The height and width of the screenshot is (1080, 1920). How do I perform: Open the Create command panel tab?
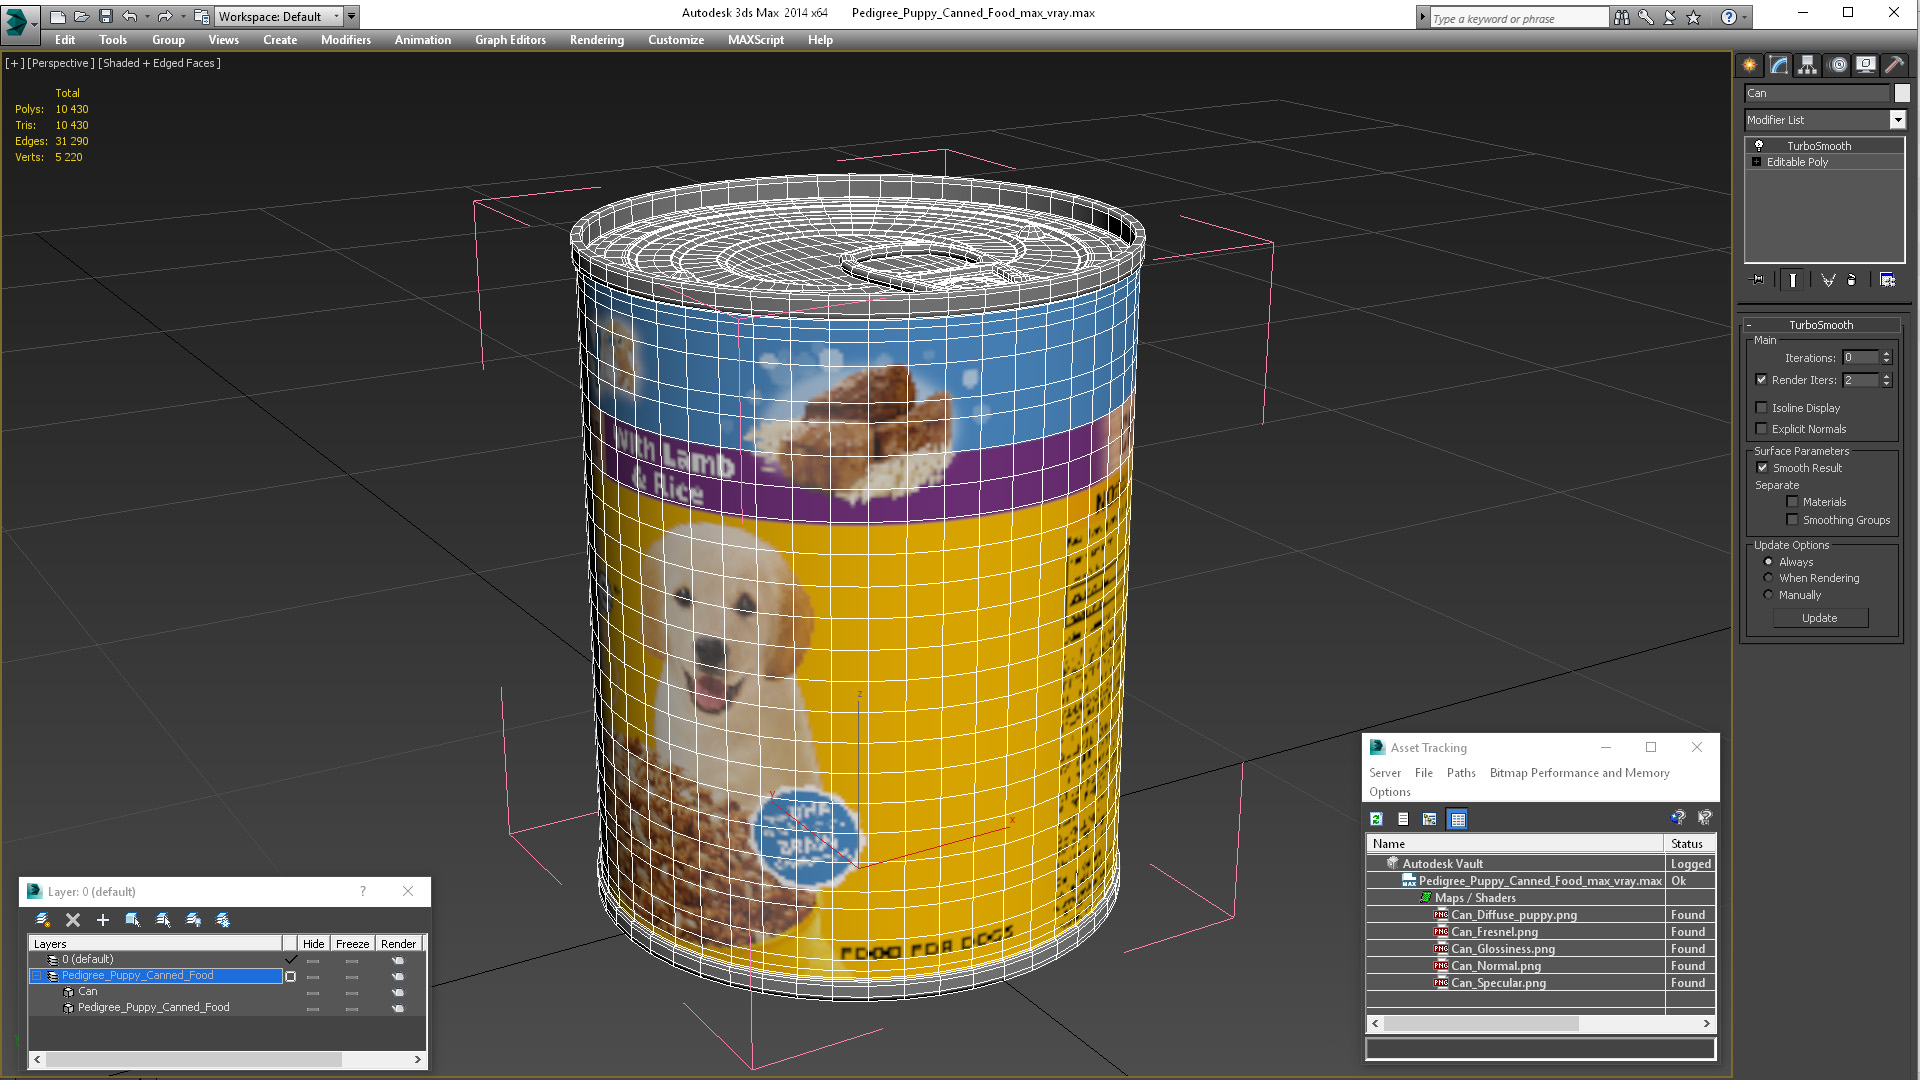(1750, 65)
